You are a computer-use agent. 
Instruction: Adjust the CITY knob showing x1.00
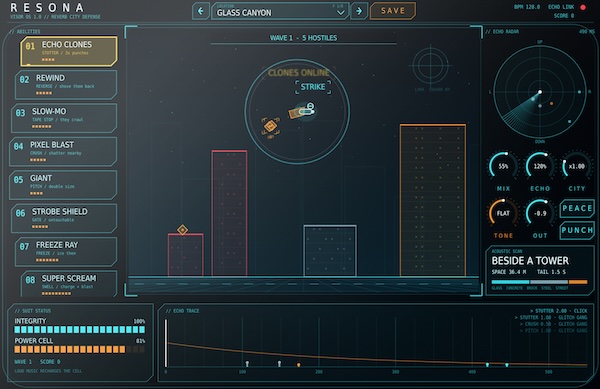click(x=576, y=166)
